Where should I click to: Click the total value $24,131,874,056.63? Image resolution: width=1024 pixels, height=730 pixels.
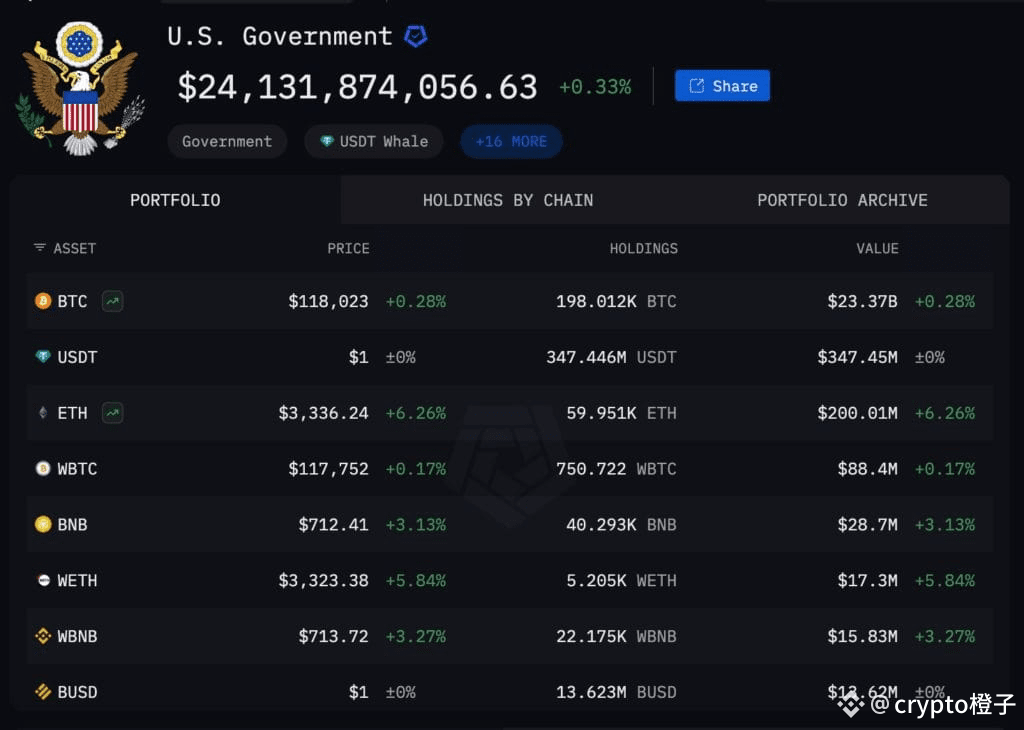coord(357,87)
